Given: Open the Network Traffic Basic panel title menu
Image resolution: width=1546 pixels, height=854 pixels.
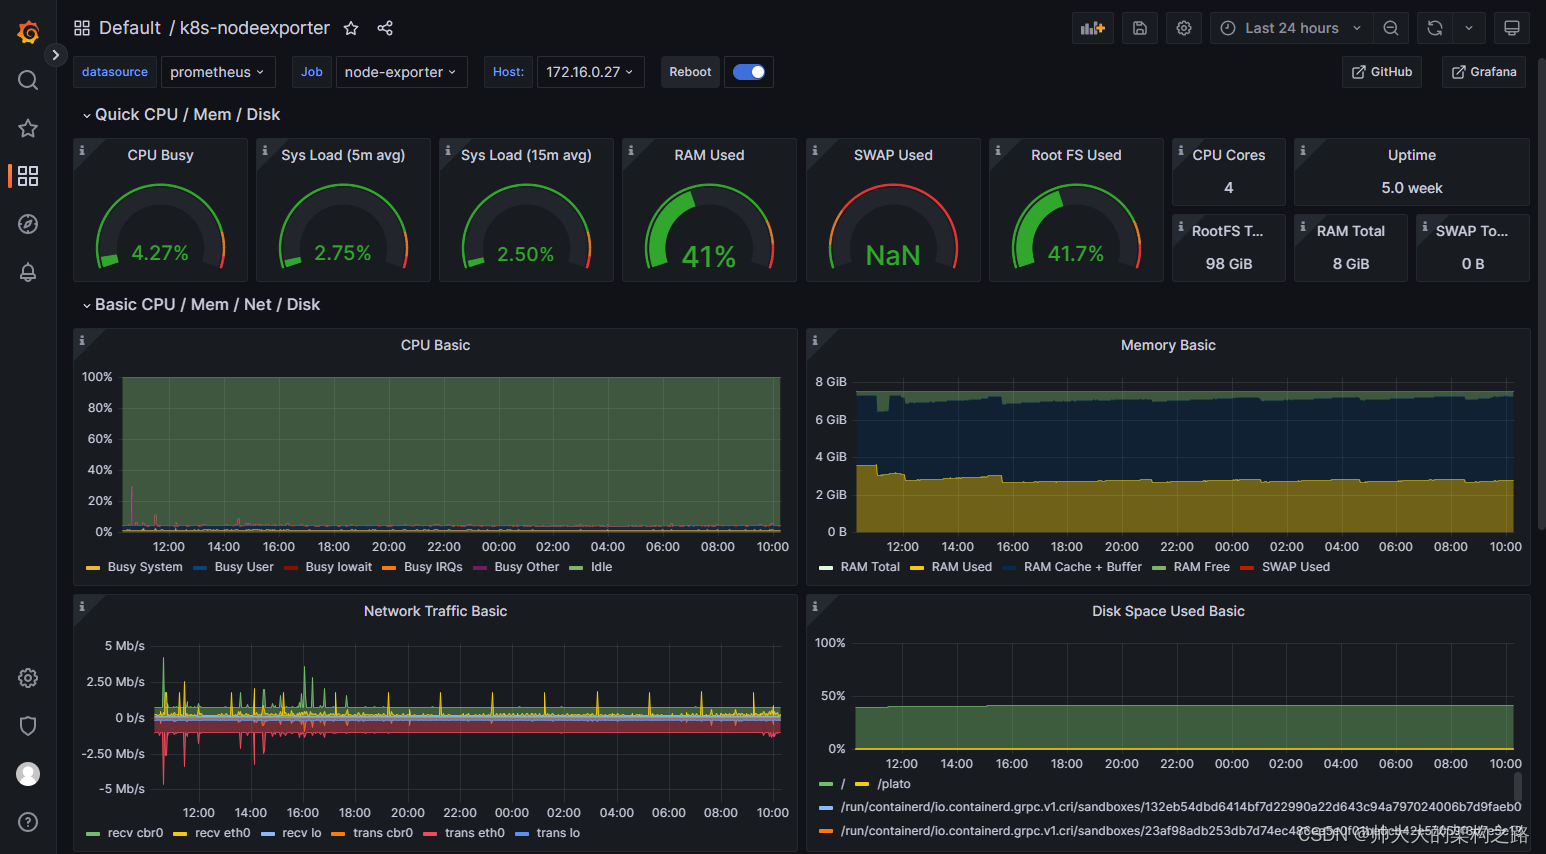Looking at the screenshot, I should [x=435, y=611].
